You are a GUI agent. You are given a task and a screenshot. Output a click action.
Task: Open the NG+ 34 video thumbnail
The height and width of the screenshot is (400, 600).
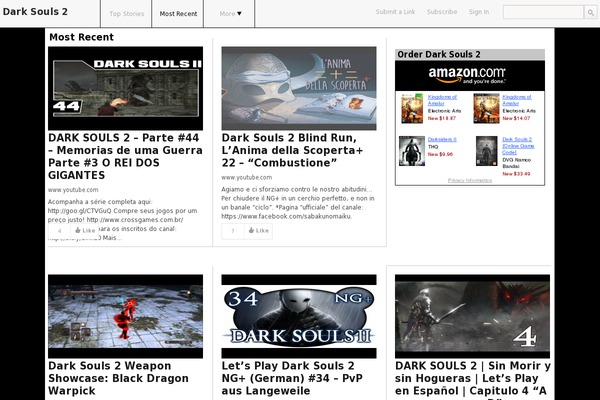(x=299, y=316)
